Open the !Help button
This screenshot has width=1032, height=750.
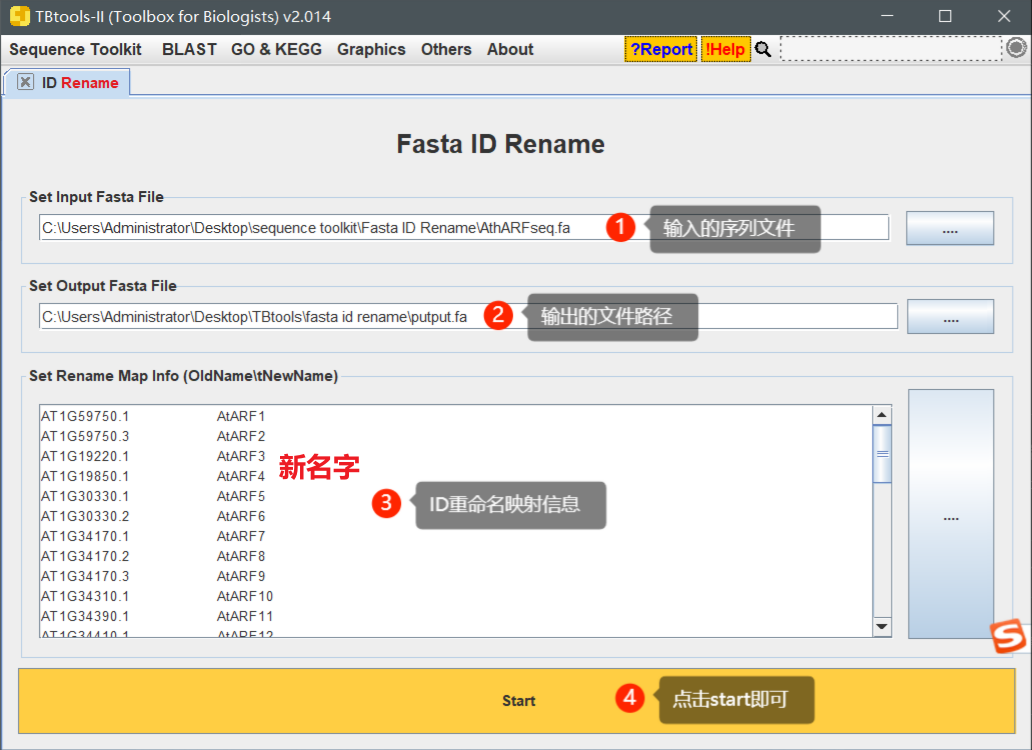(x=725, y=49)
